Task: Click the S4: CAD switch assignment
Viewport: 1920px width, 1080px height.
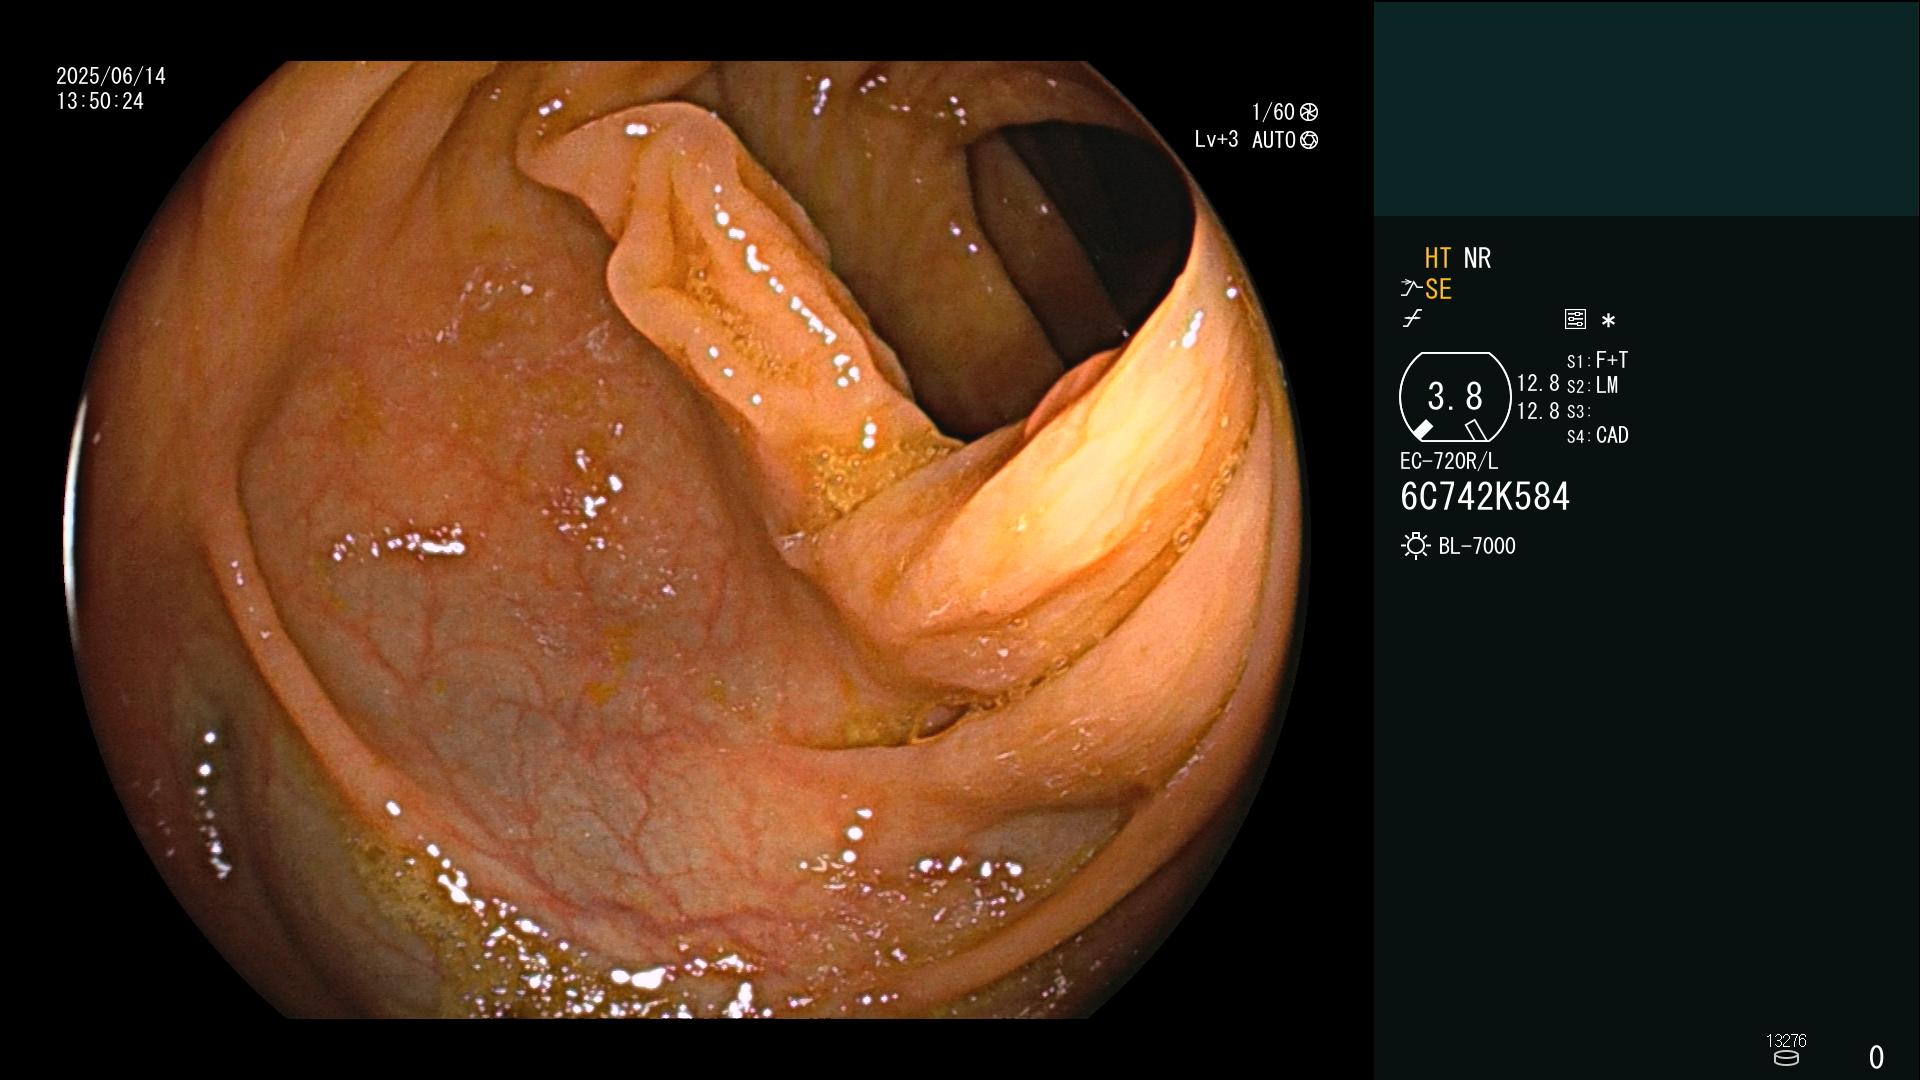Action: coord(1597,435)
